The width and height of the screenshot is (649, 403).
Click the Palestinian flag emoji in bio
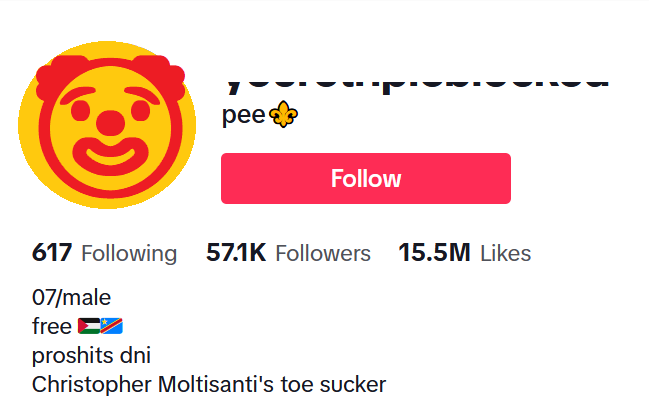coord(88,326)
